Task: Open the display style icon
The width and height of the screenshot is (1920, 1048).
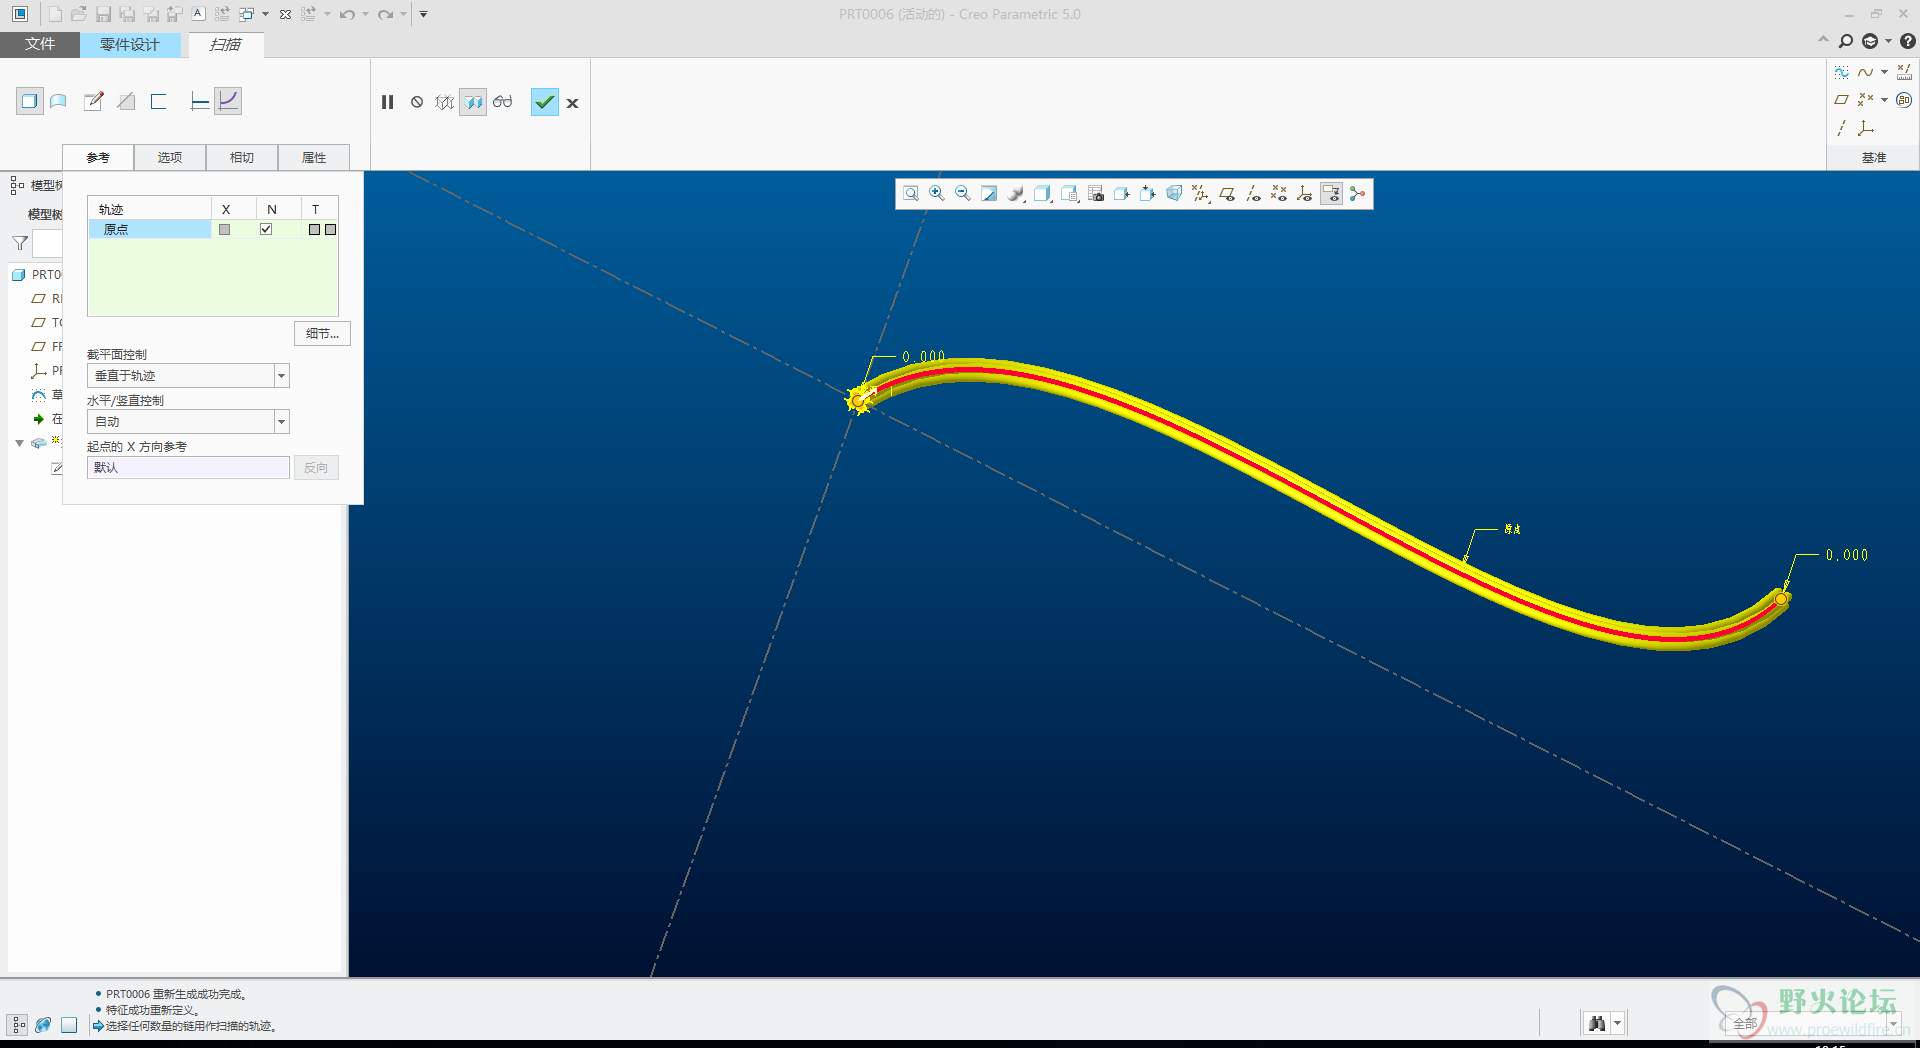Action: click(x=1043, y=194)
